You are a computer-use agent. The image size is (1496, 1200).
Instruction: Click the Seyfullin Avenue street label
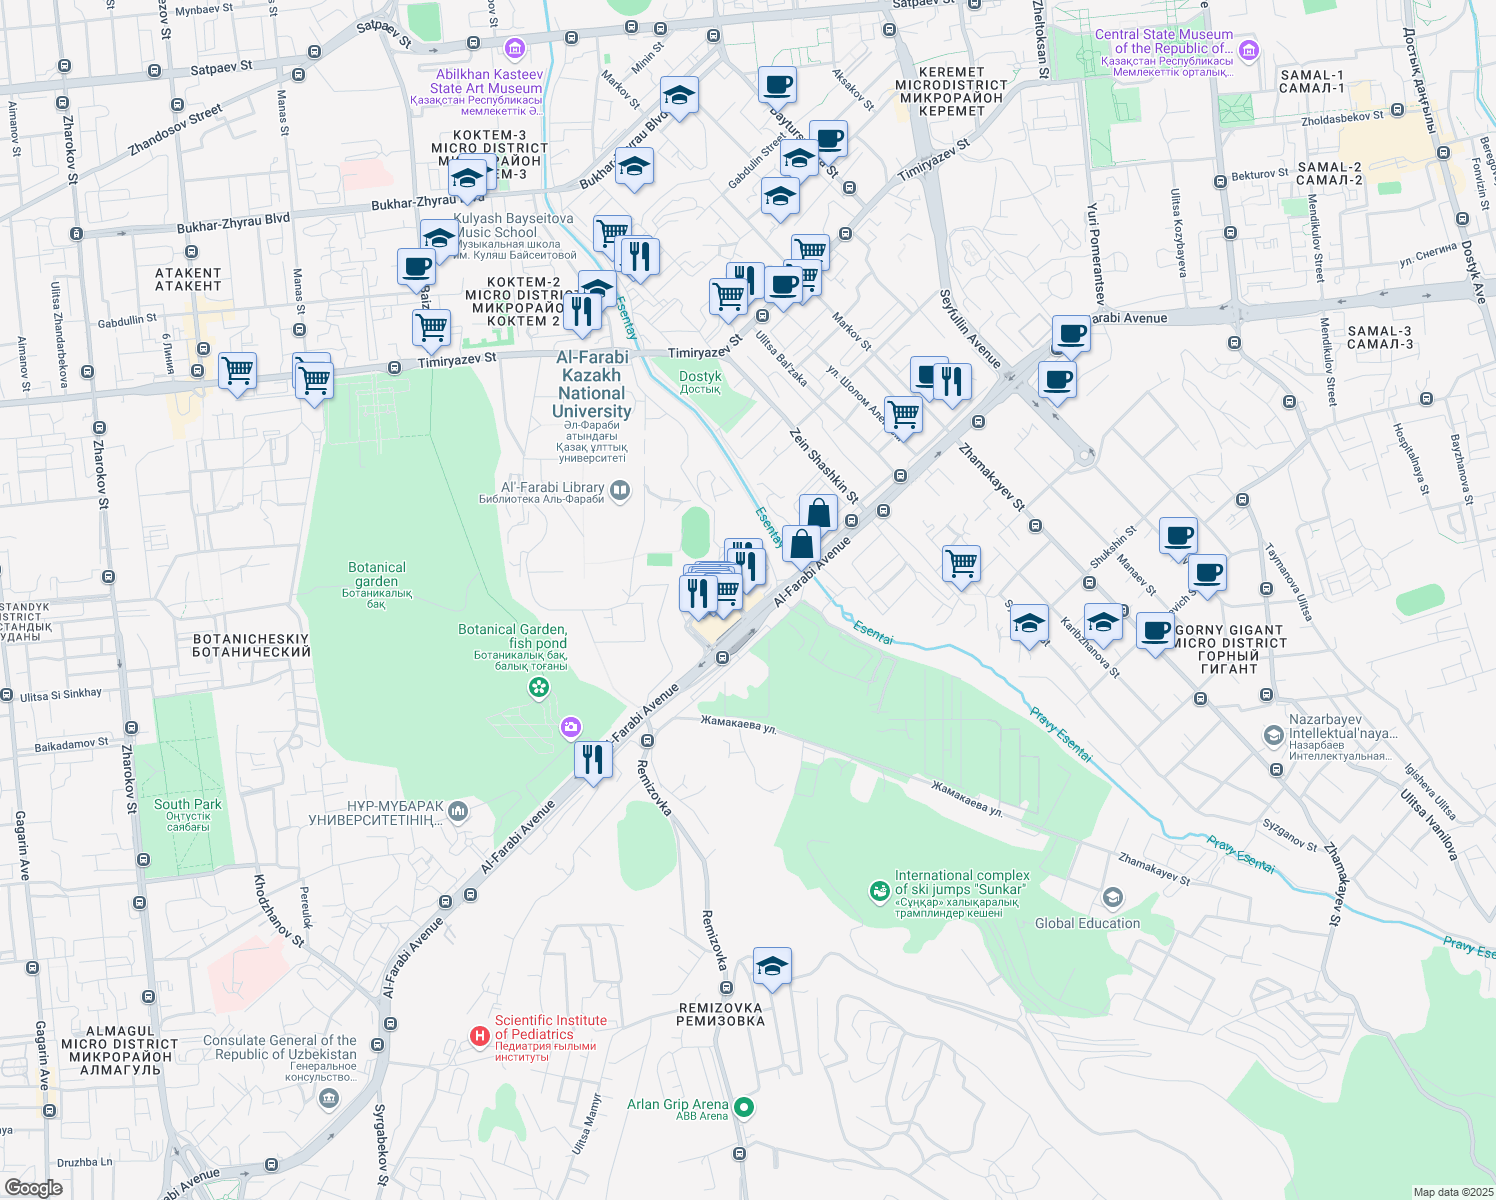(x=970, y=328)
